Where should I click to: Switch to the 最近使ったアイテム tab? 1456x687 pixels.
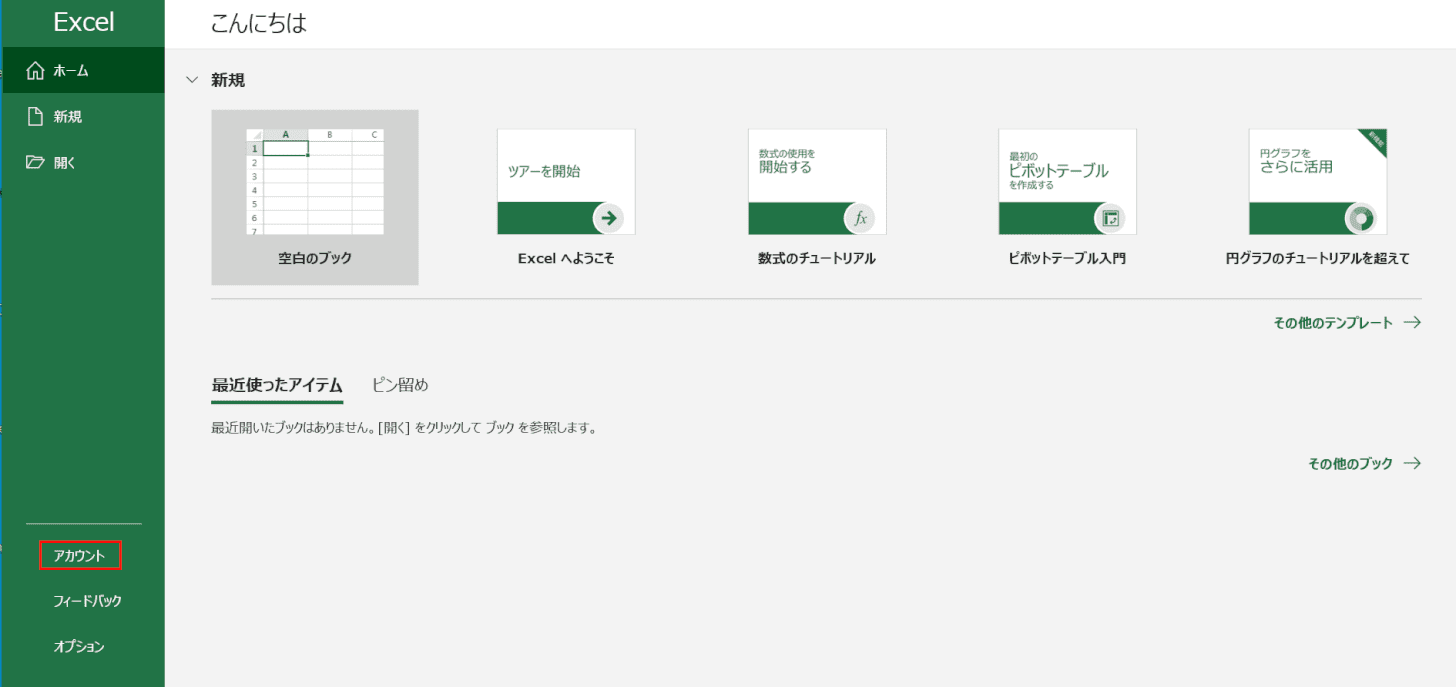pos(277,385)
